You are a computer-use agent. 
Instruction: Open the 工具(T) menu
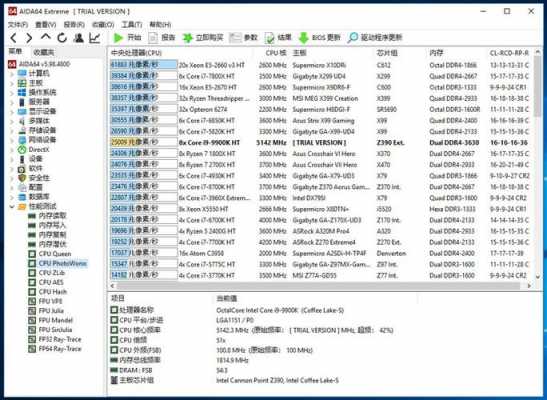pos(132,24)
